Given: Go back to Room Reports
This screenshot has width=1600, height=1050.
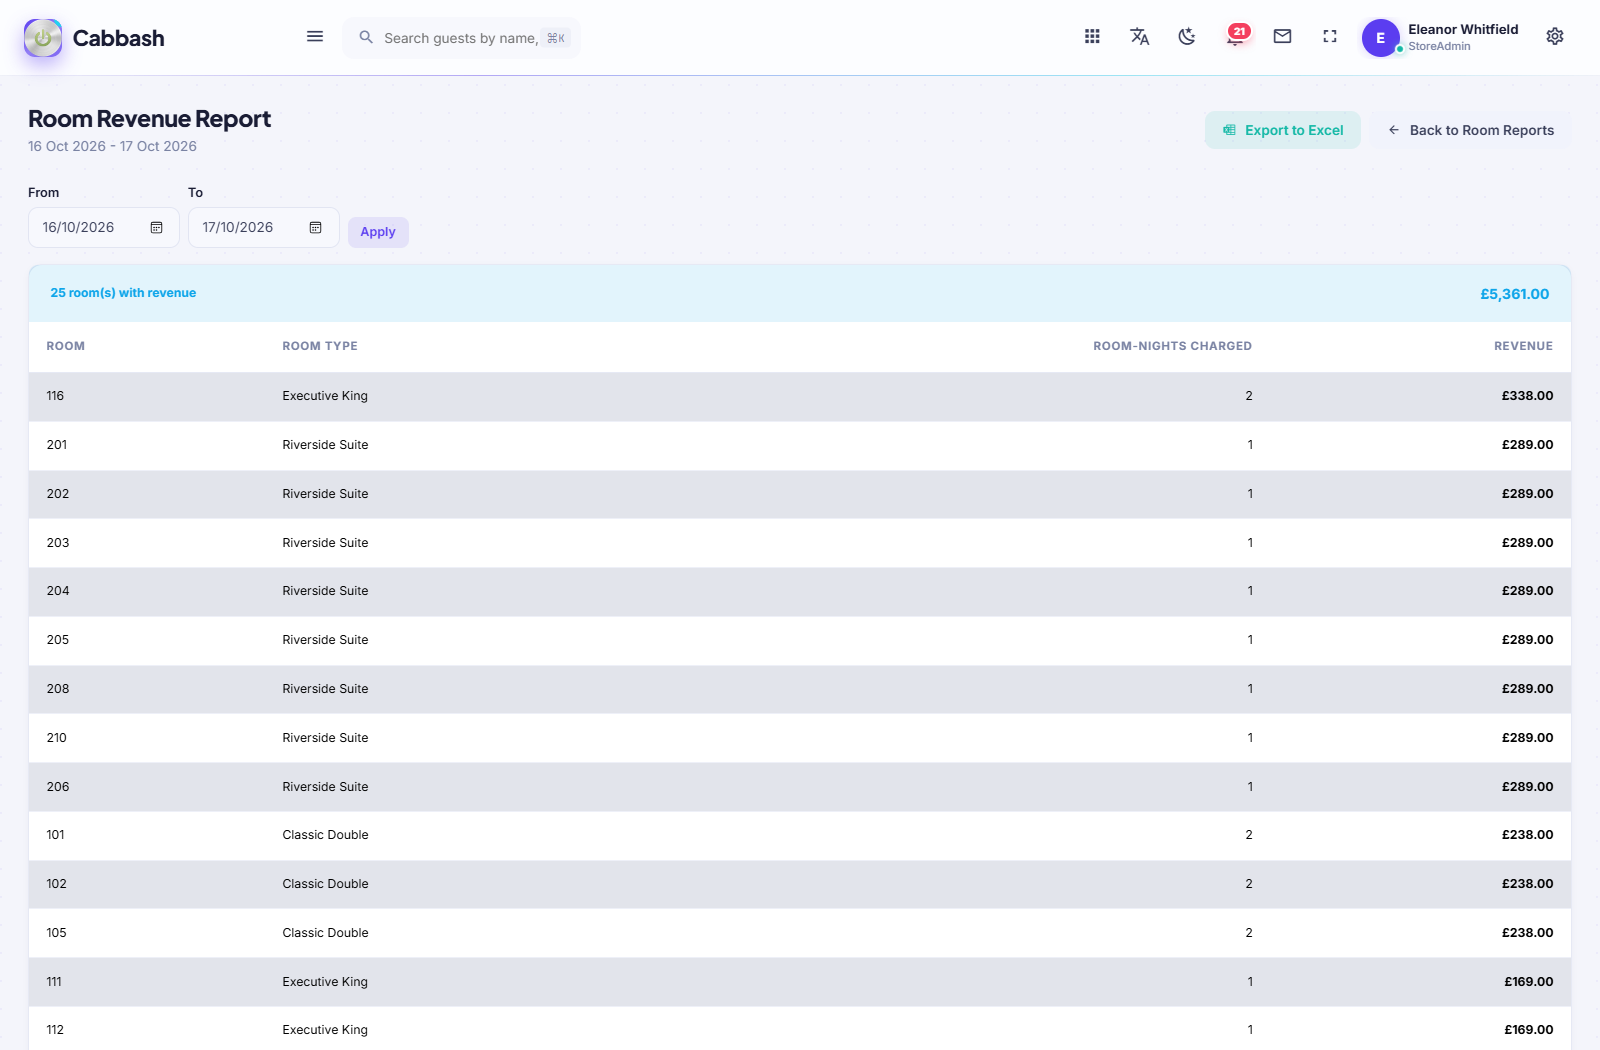Looking at the screenshot, I should (x=1470, y=130).
